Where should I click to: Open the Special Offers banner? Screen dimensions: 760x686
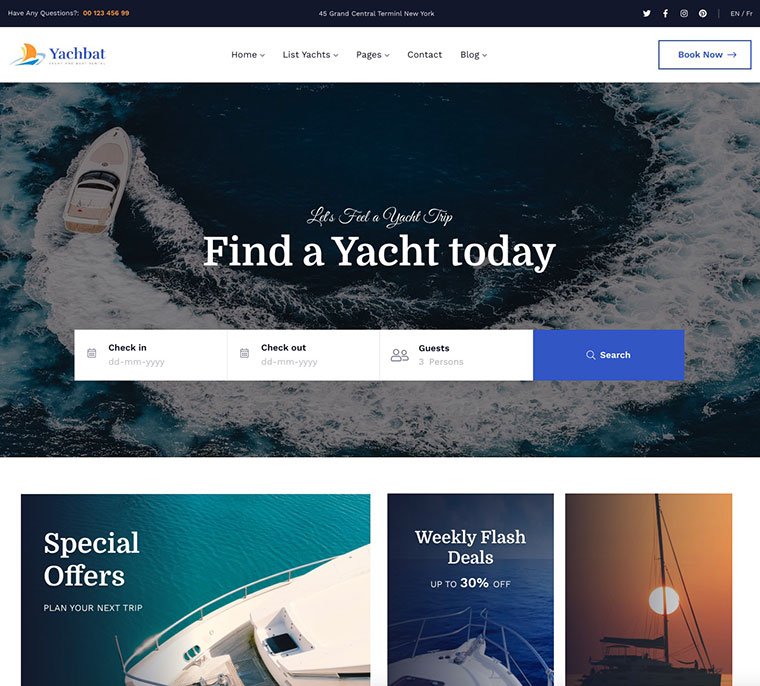(x=195, y=590)
